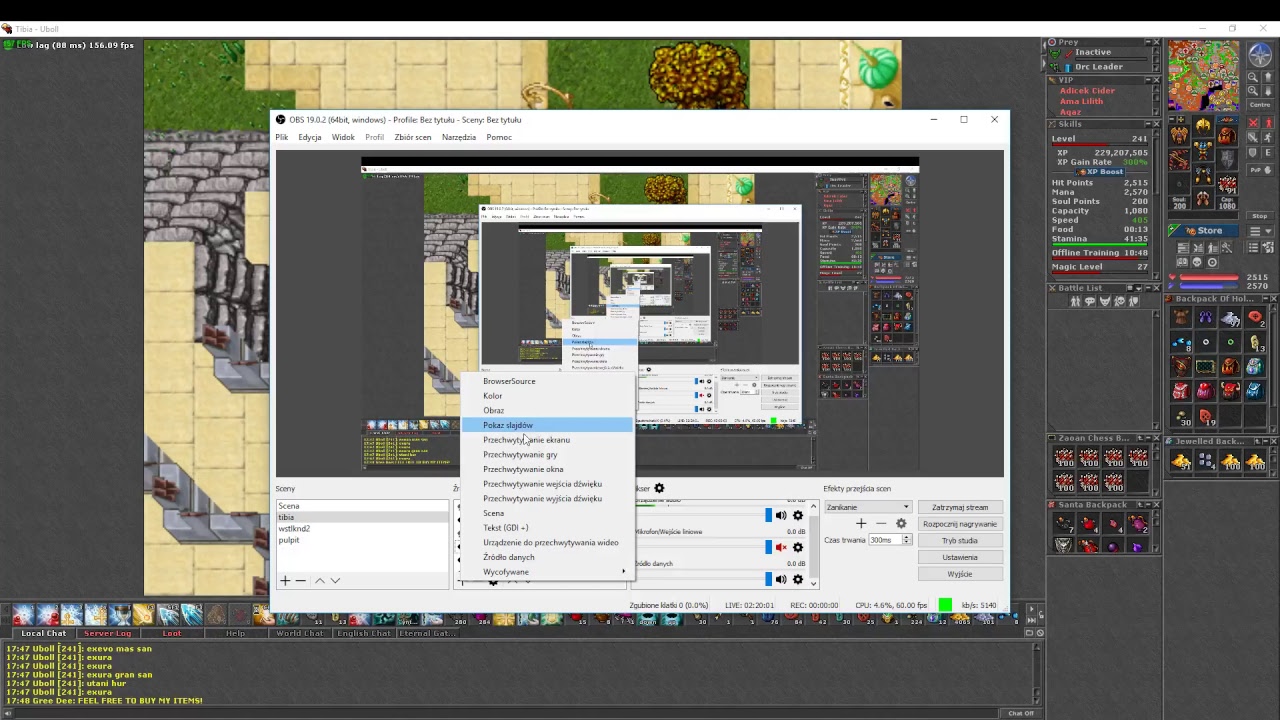The width and height of the screenshot is (1280, 720).
Task: Open the Widok menu in OBS
Action: click(x=343, y=137)
